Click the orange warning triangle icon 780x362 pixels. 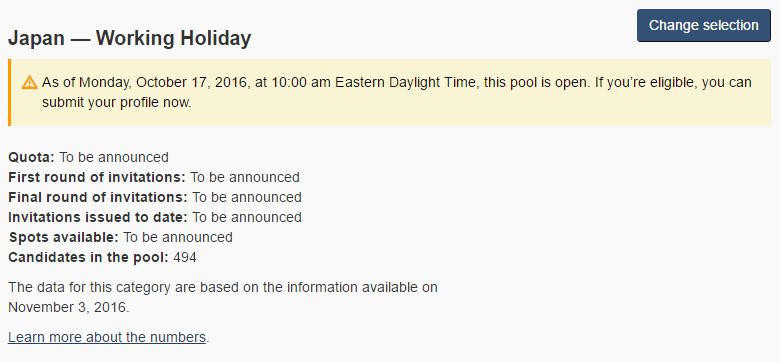point(29,82)
